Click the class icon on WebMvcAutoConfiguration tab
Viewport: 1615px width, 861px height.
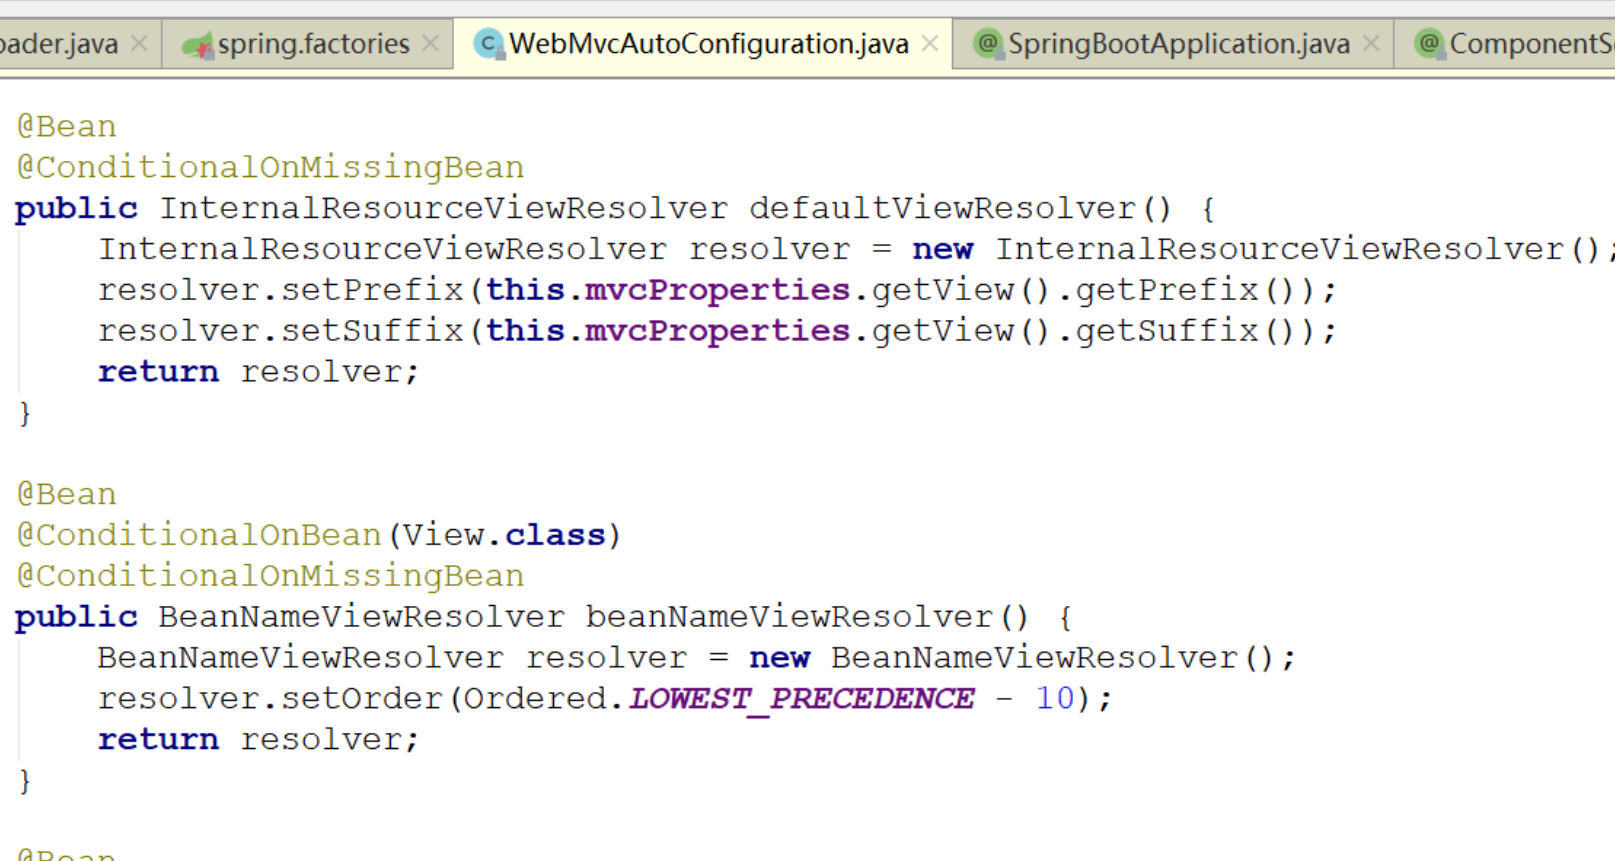(488, 44)
